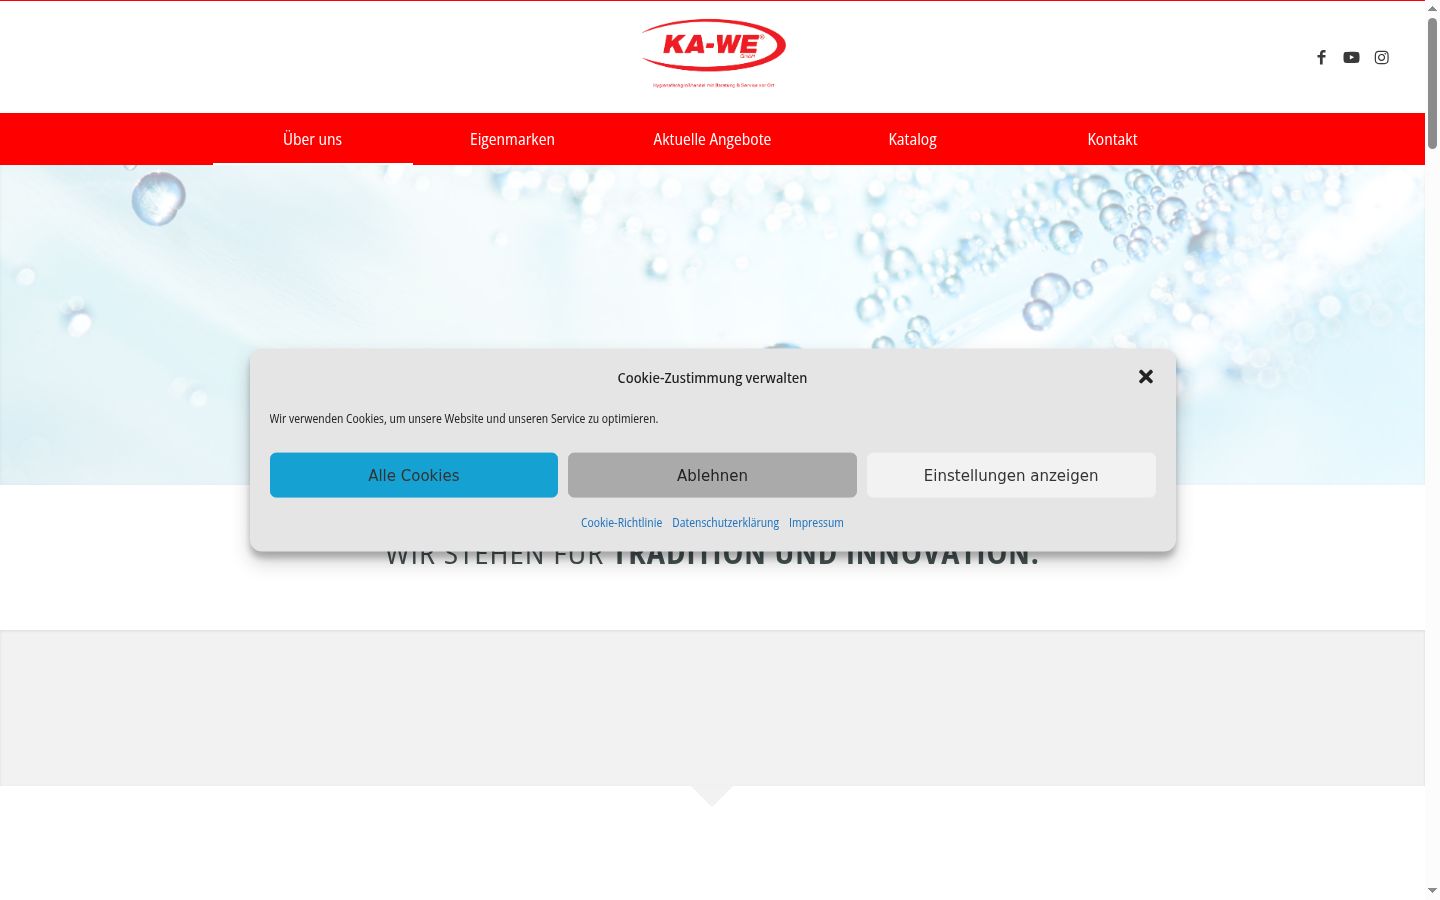
Task: Click the text 'Wir verwenden Cookies'
Action: coord(327,419)
